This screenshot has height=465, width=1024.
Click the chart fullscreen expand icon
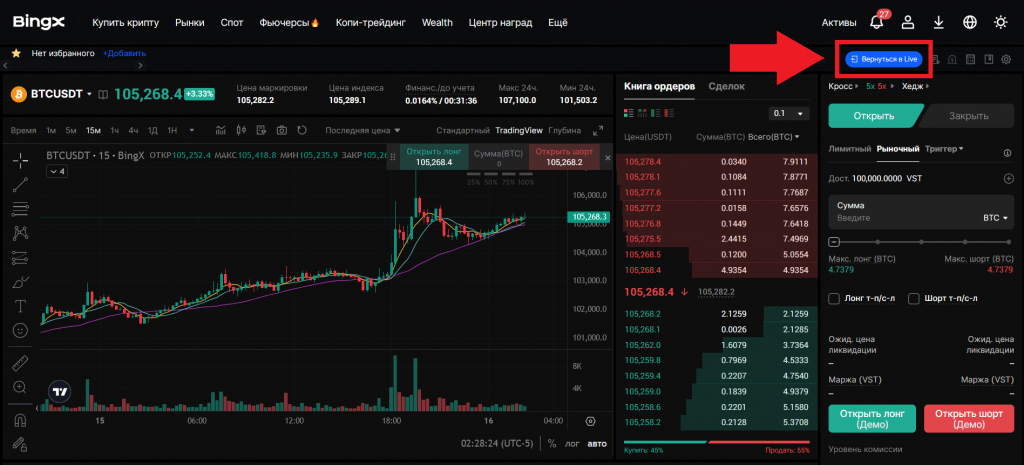pos(598,130)
